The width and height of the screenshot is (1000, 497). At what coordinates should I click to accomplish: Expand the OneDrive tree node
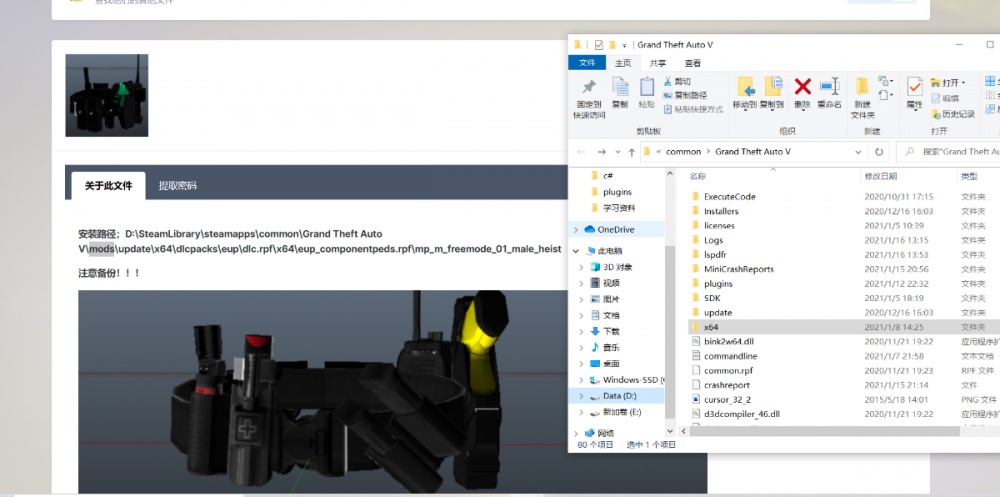coord(576,230)
